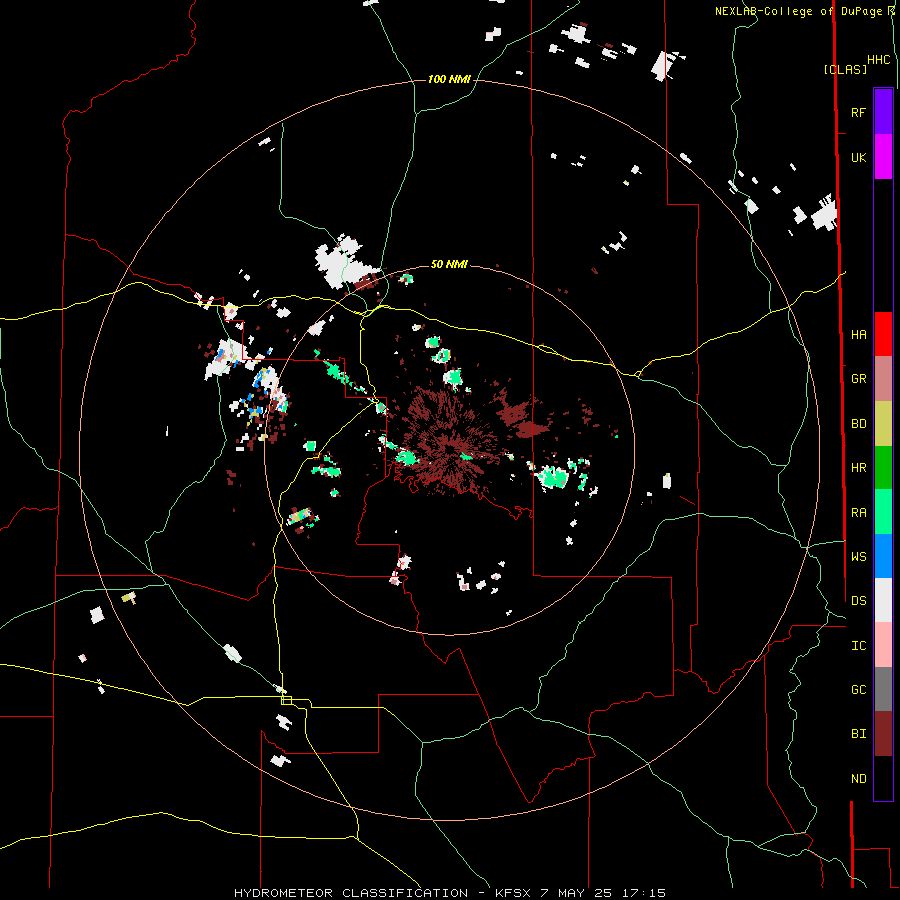The height and width of the screenshot is (900, 900).
Task: Click the BD yellow legend swatch
Action: 883,424
